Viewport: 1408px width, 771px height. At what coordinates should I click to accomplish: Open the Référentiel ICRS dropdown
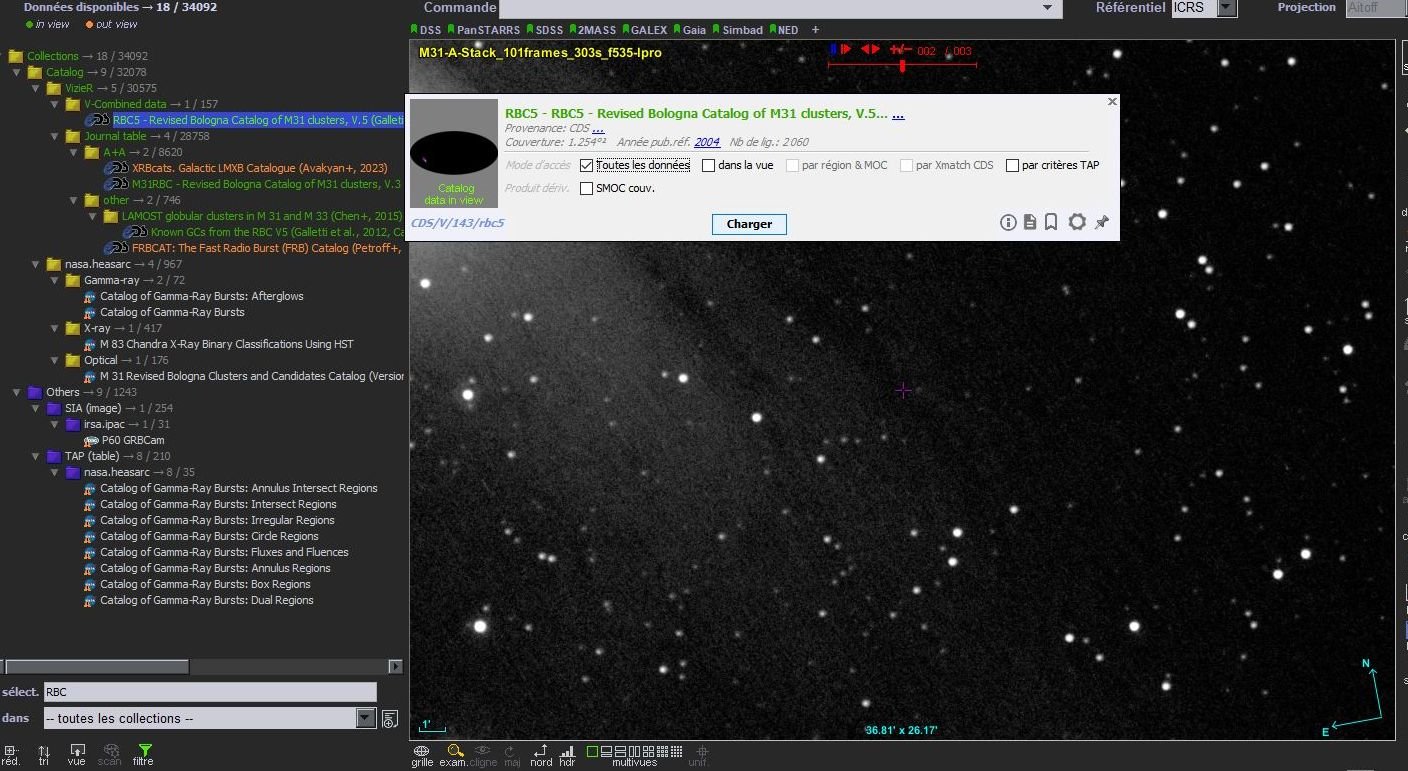pyautogui.click(x=1227, y=8)
